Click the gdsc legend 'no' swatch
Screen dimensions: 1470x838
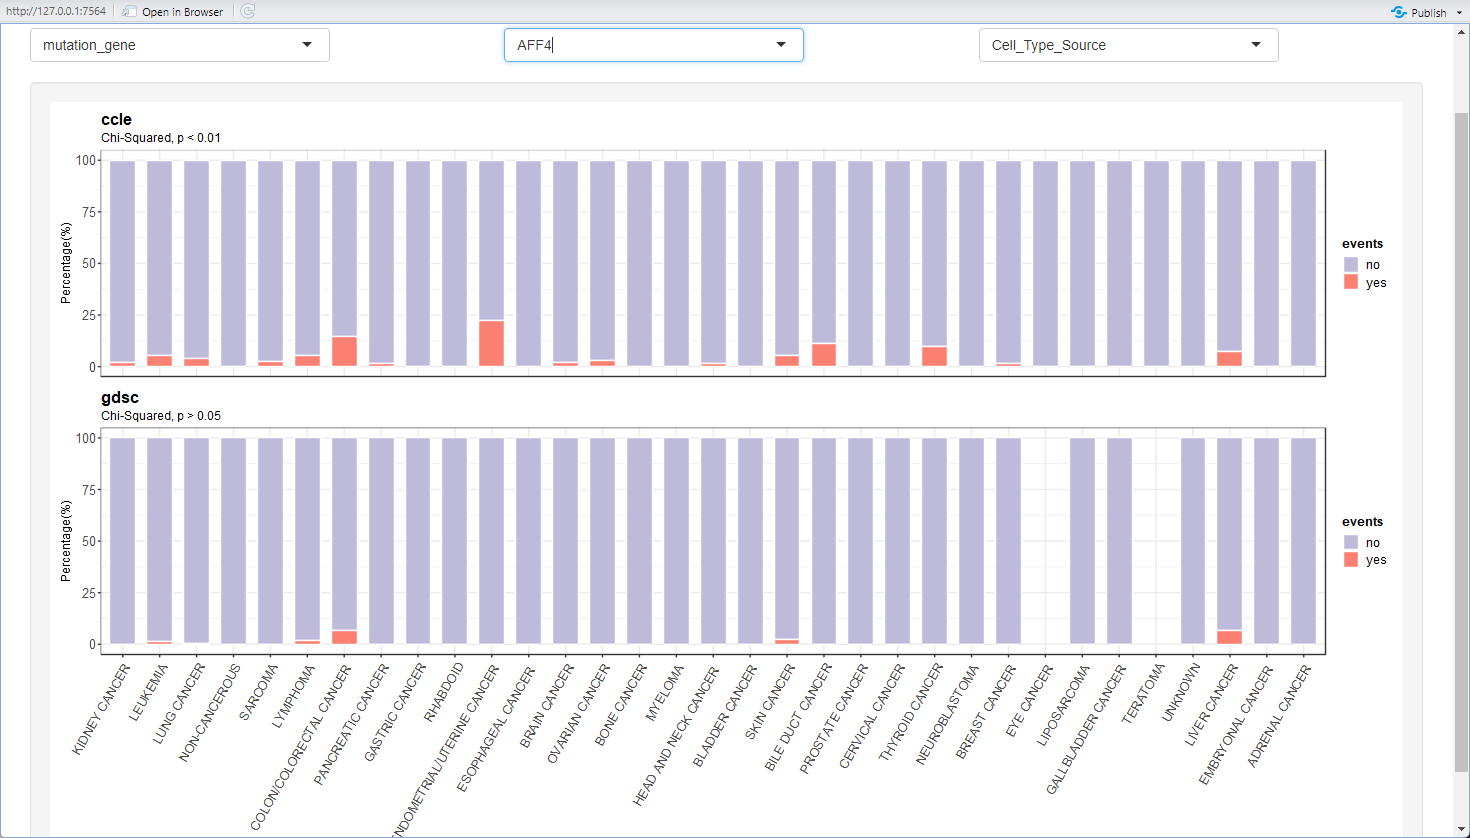click(x=1351, y=543)
